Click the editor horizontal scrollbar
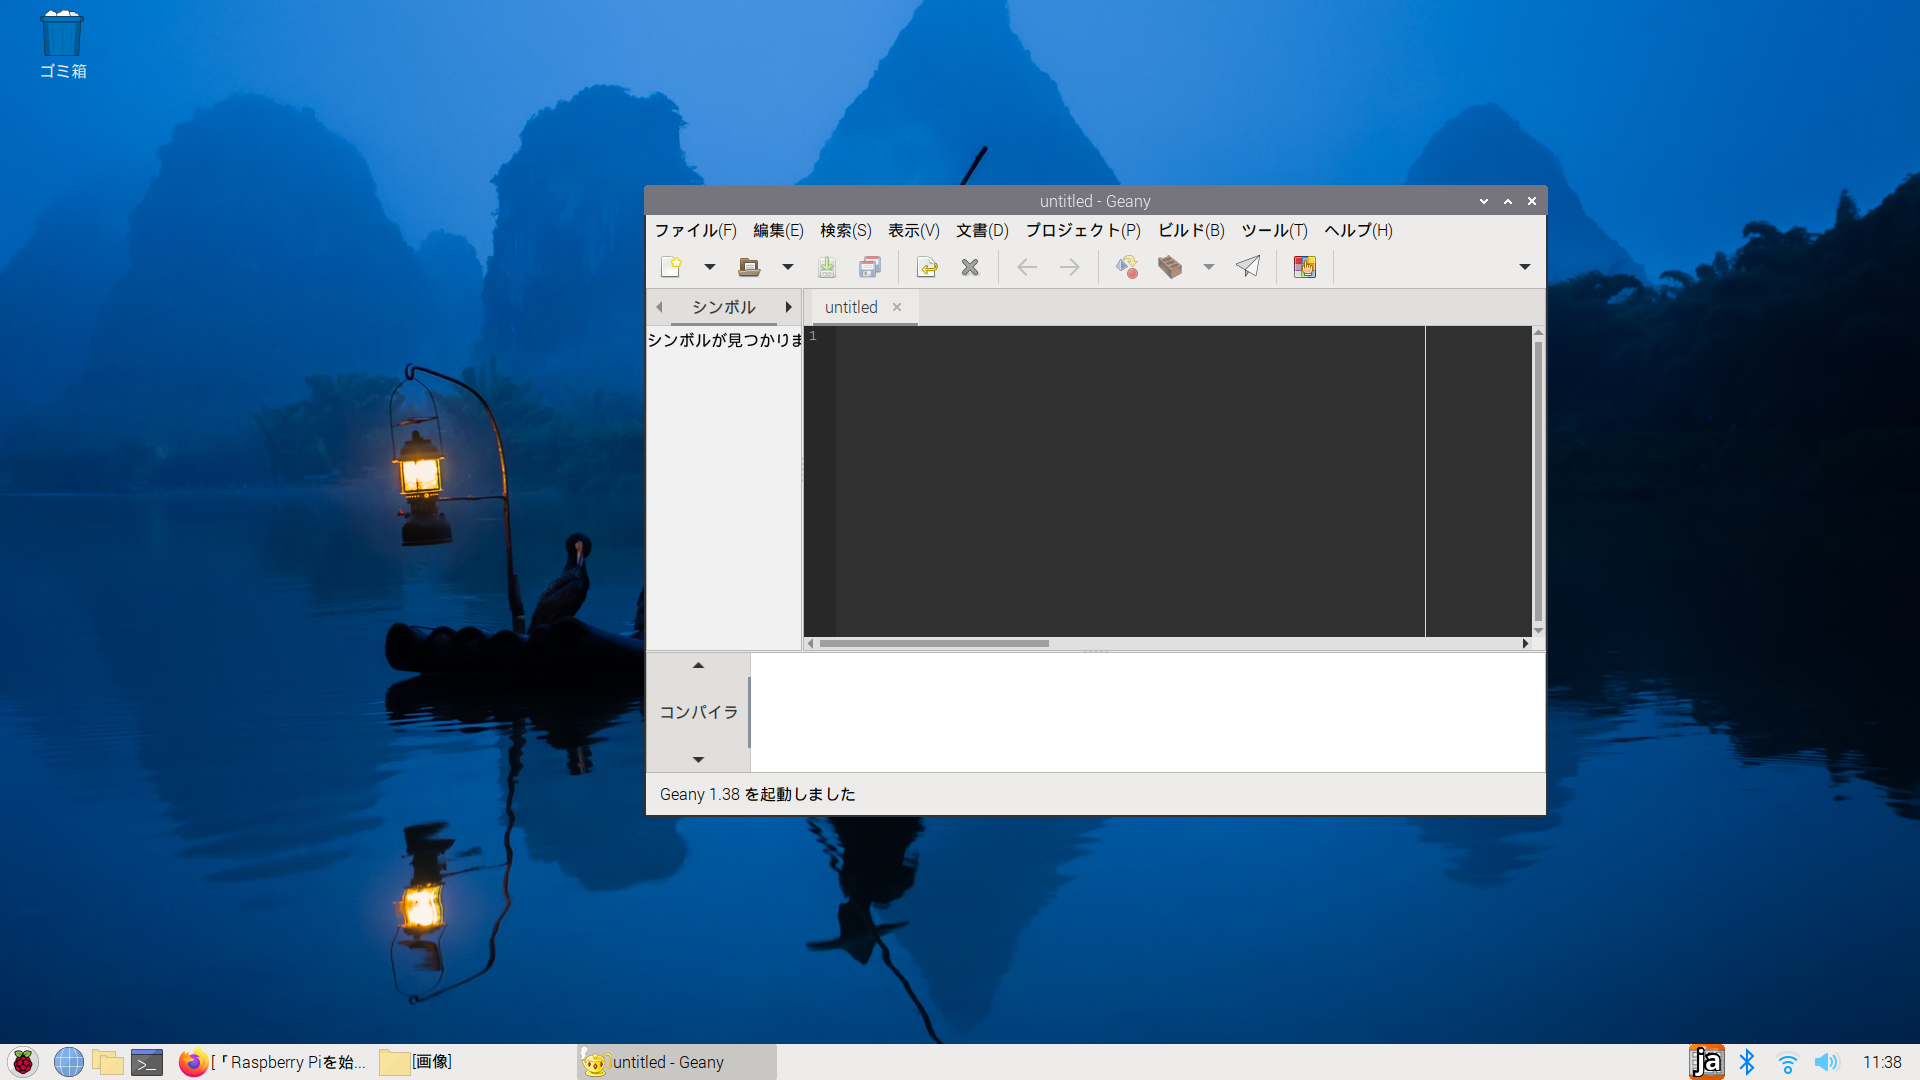The height and width of the screenshot is (1080, 1920). point(934,644)
